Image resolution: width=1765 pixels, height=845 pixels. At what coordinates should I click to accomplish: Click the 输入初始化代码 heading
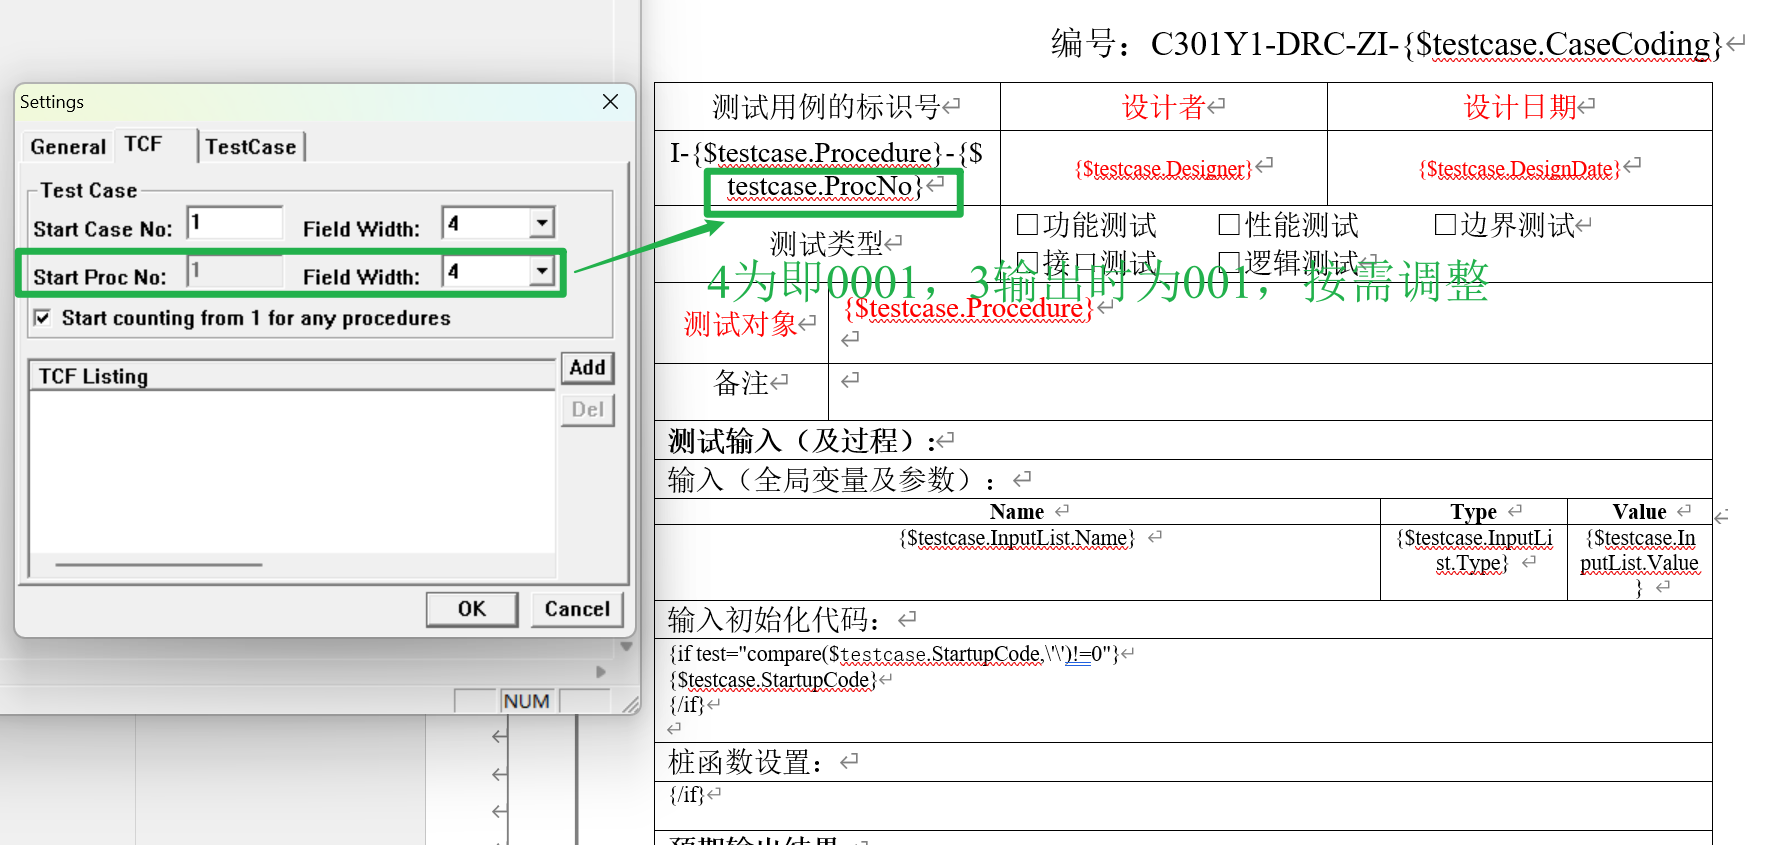(774, 620)
